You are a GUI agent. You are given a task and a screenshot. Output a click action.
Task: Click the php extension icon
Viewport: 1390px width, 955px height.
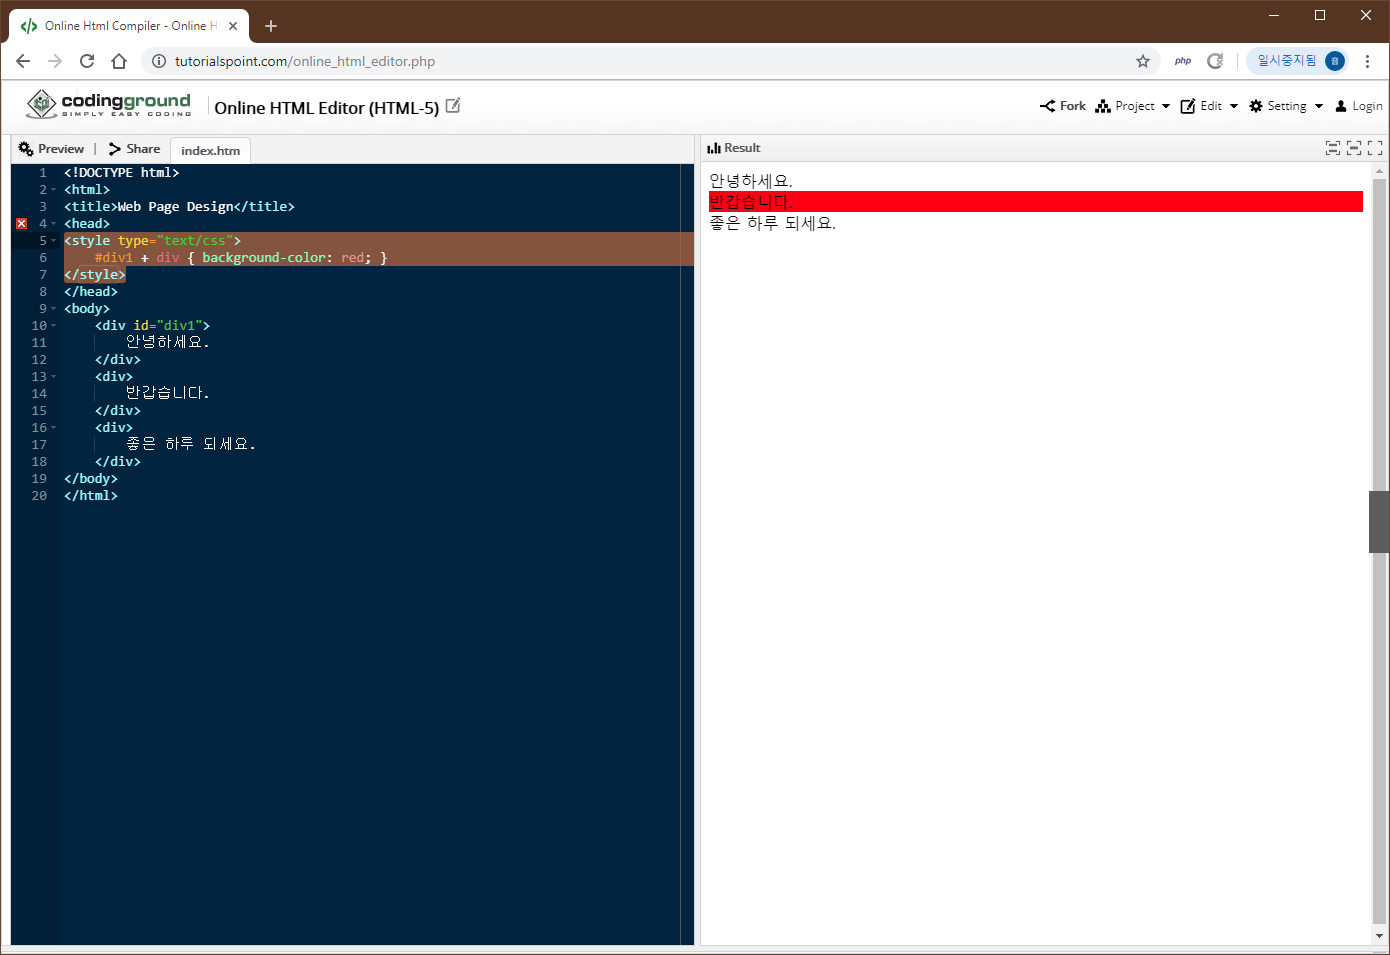1183,61
